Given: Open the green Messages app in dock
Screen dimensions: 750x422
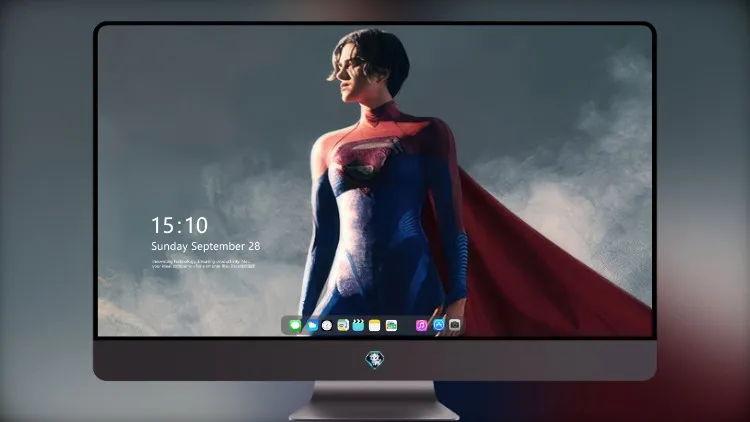Looking at the screenshot, I should 295,325.
